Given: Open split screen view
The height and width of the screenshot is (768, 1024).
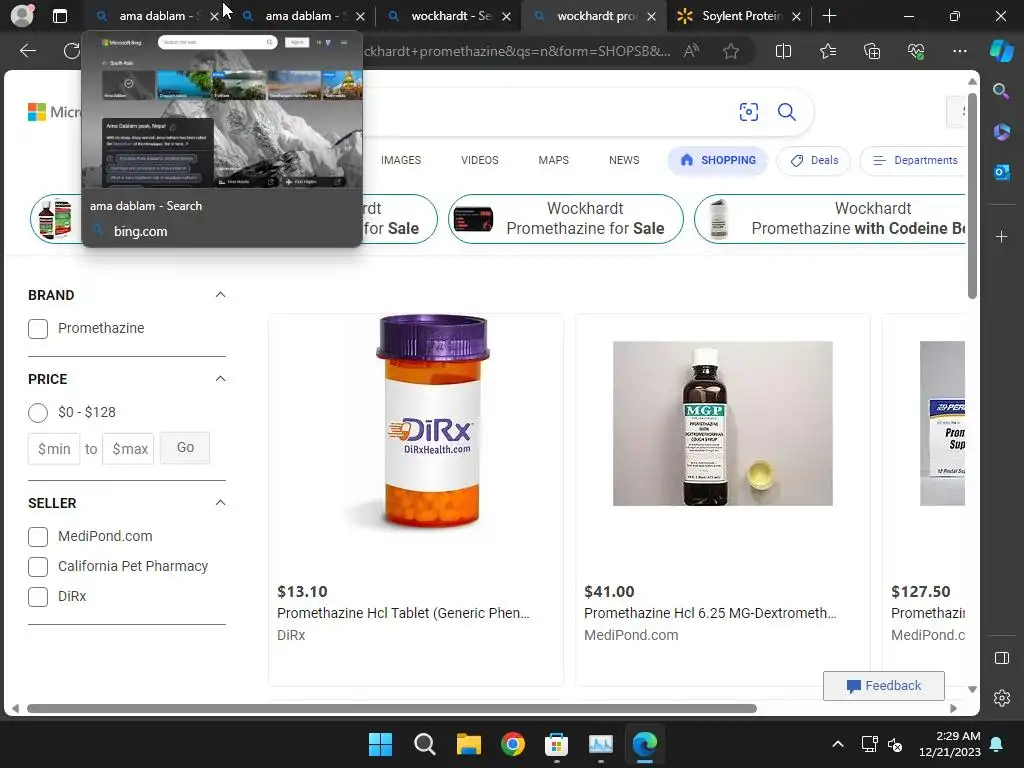Looking at the screenshot, I should 783,51.
